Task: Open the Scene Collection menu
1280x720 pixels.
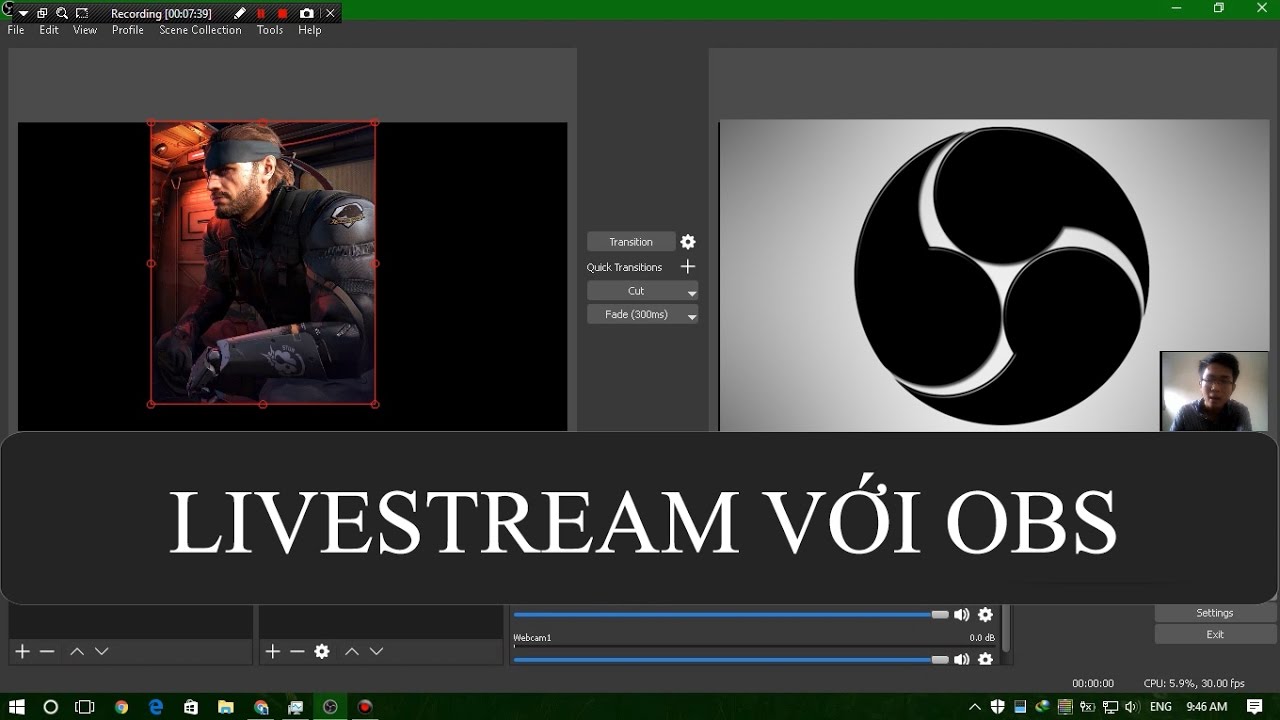Action: pyautogui.click(x=200, y=30)
